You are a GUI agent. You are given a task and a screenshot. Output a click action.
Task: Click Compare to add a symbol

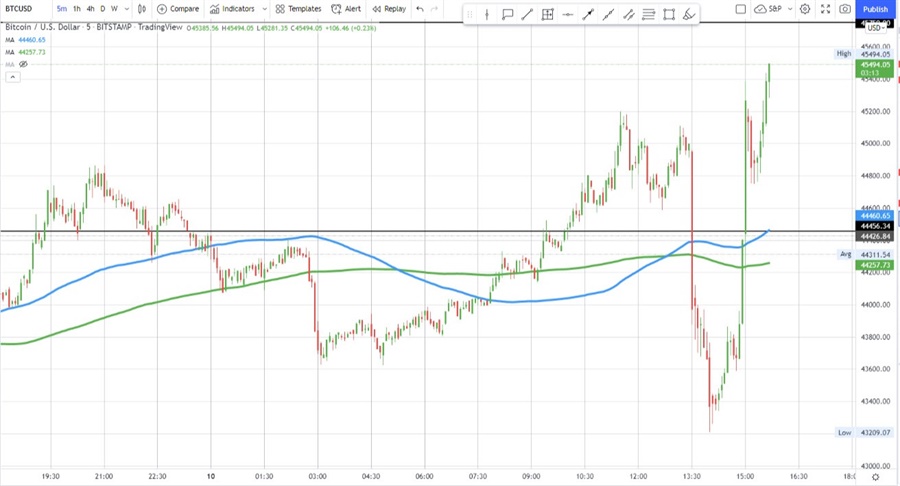[x=178, y=9]
